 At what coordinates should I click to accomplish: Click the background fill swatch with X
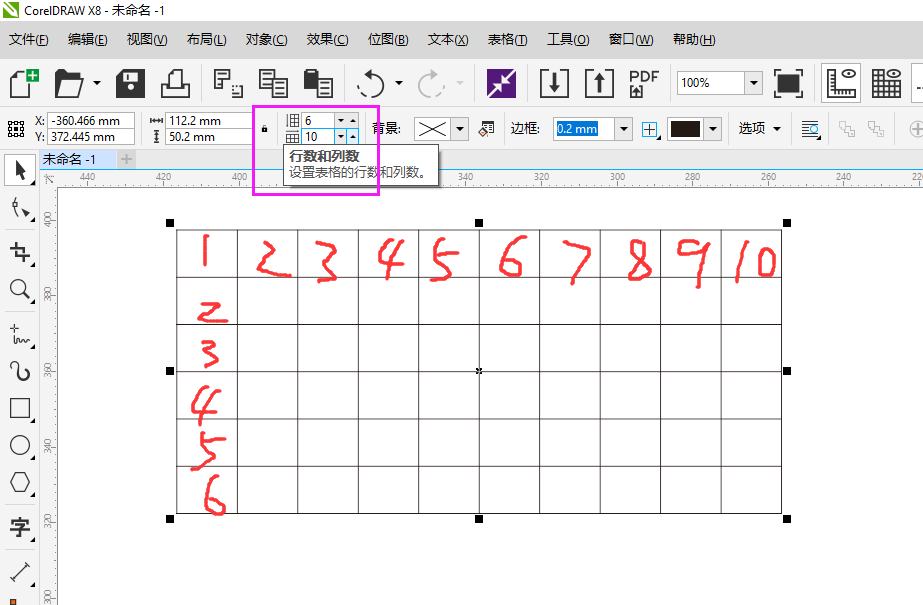(x=432, y=129)
